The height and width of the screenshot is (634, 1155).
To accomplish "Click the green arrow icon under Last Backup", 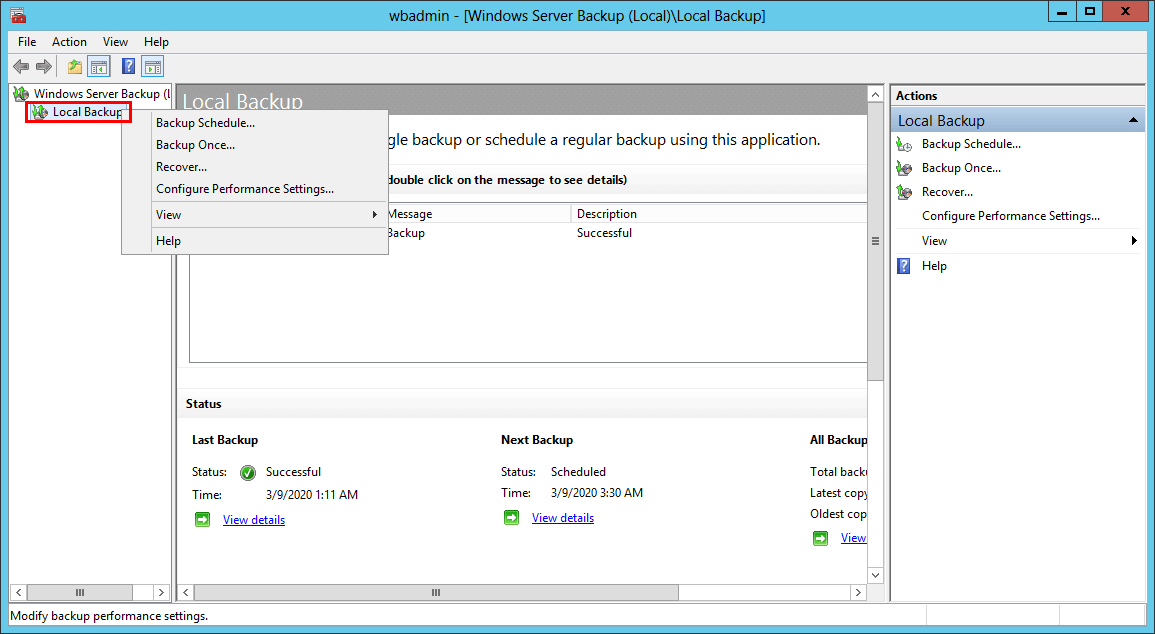I will point(203,519).
